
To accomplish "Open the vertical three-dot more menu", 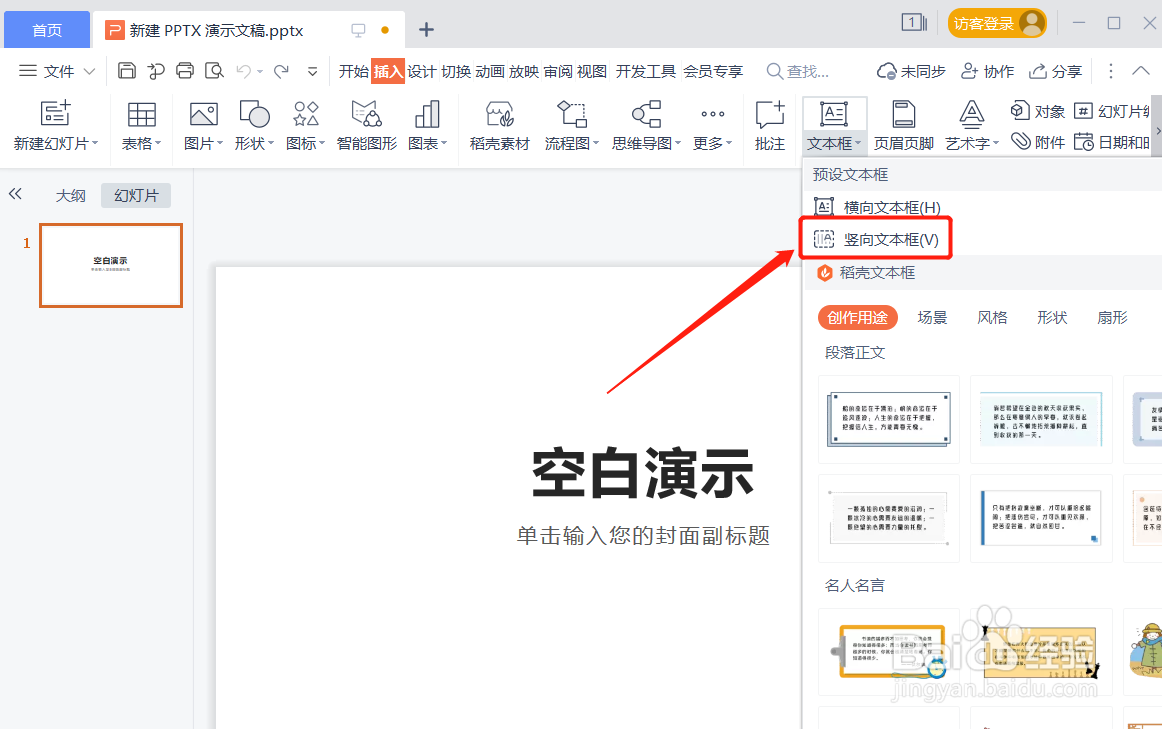I will [1110, 71].
